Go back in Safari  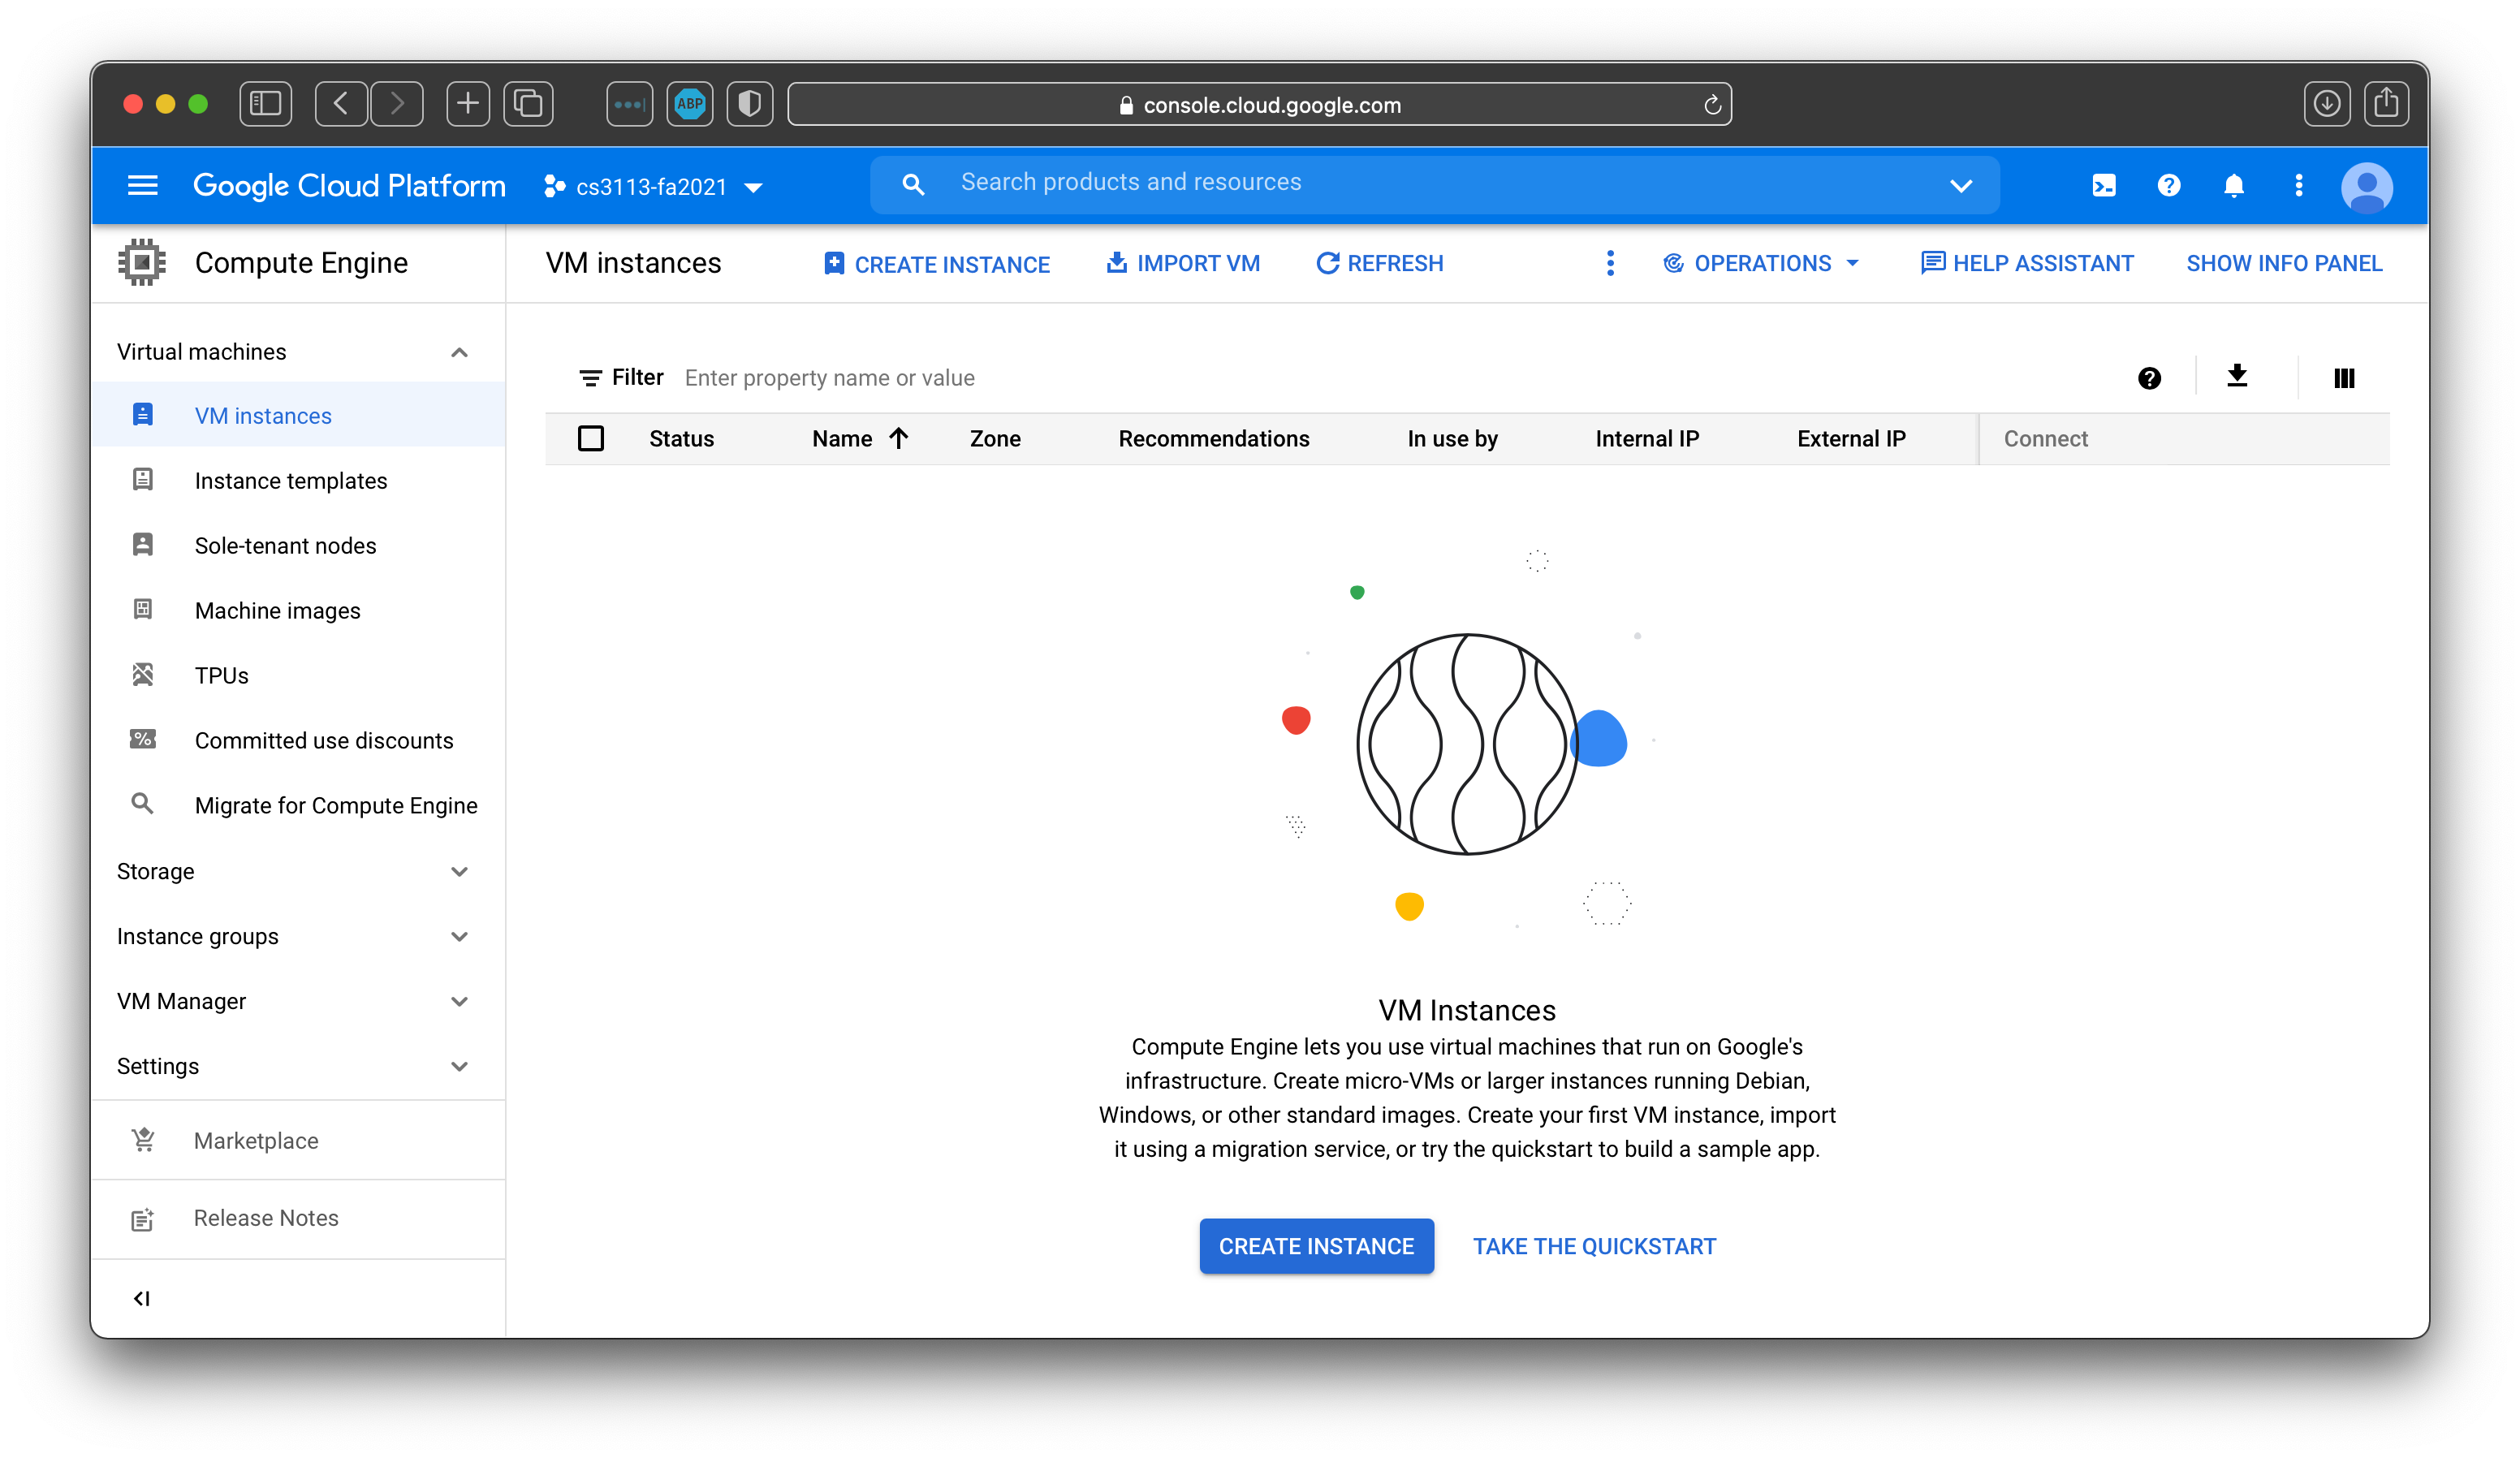coord(341,103)
